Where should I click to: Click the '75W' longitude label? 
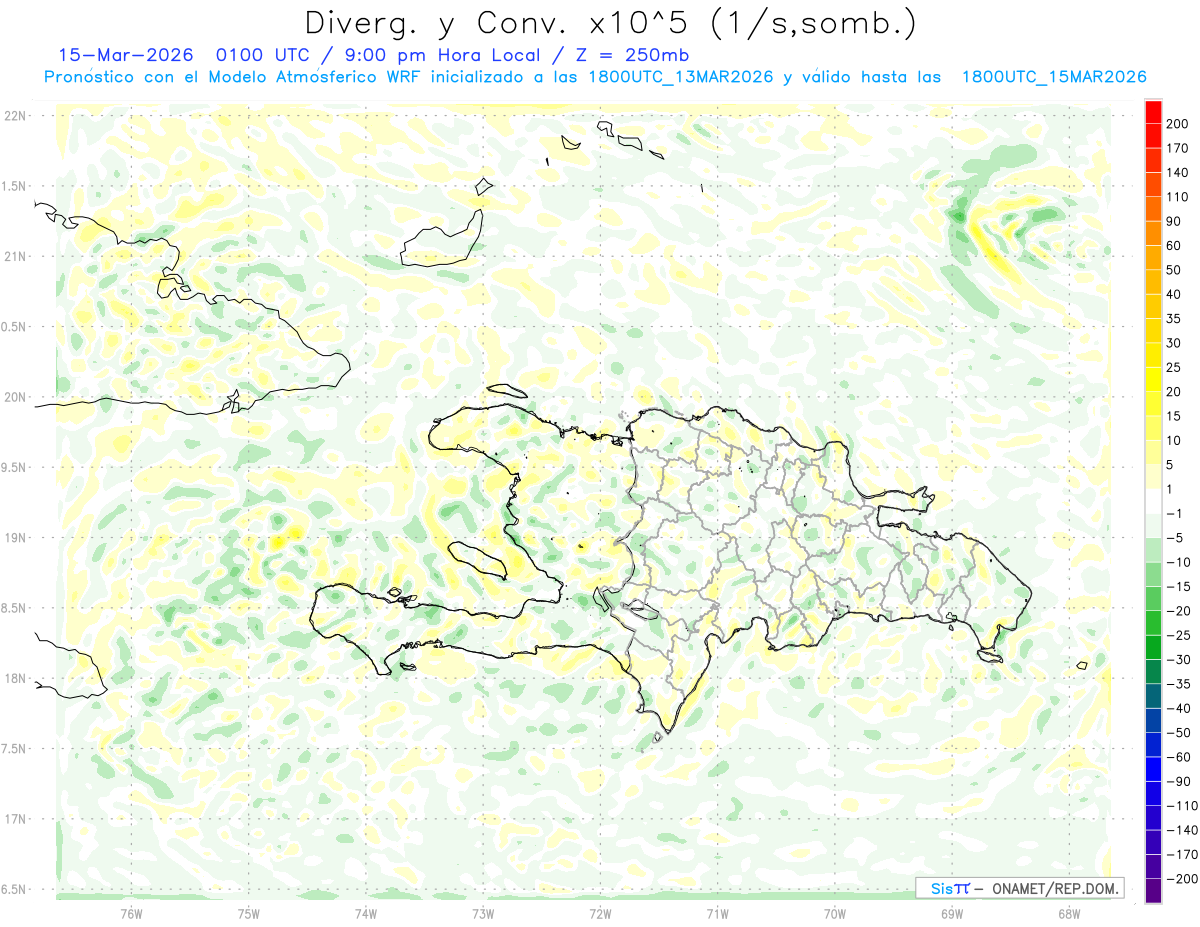248,914
